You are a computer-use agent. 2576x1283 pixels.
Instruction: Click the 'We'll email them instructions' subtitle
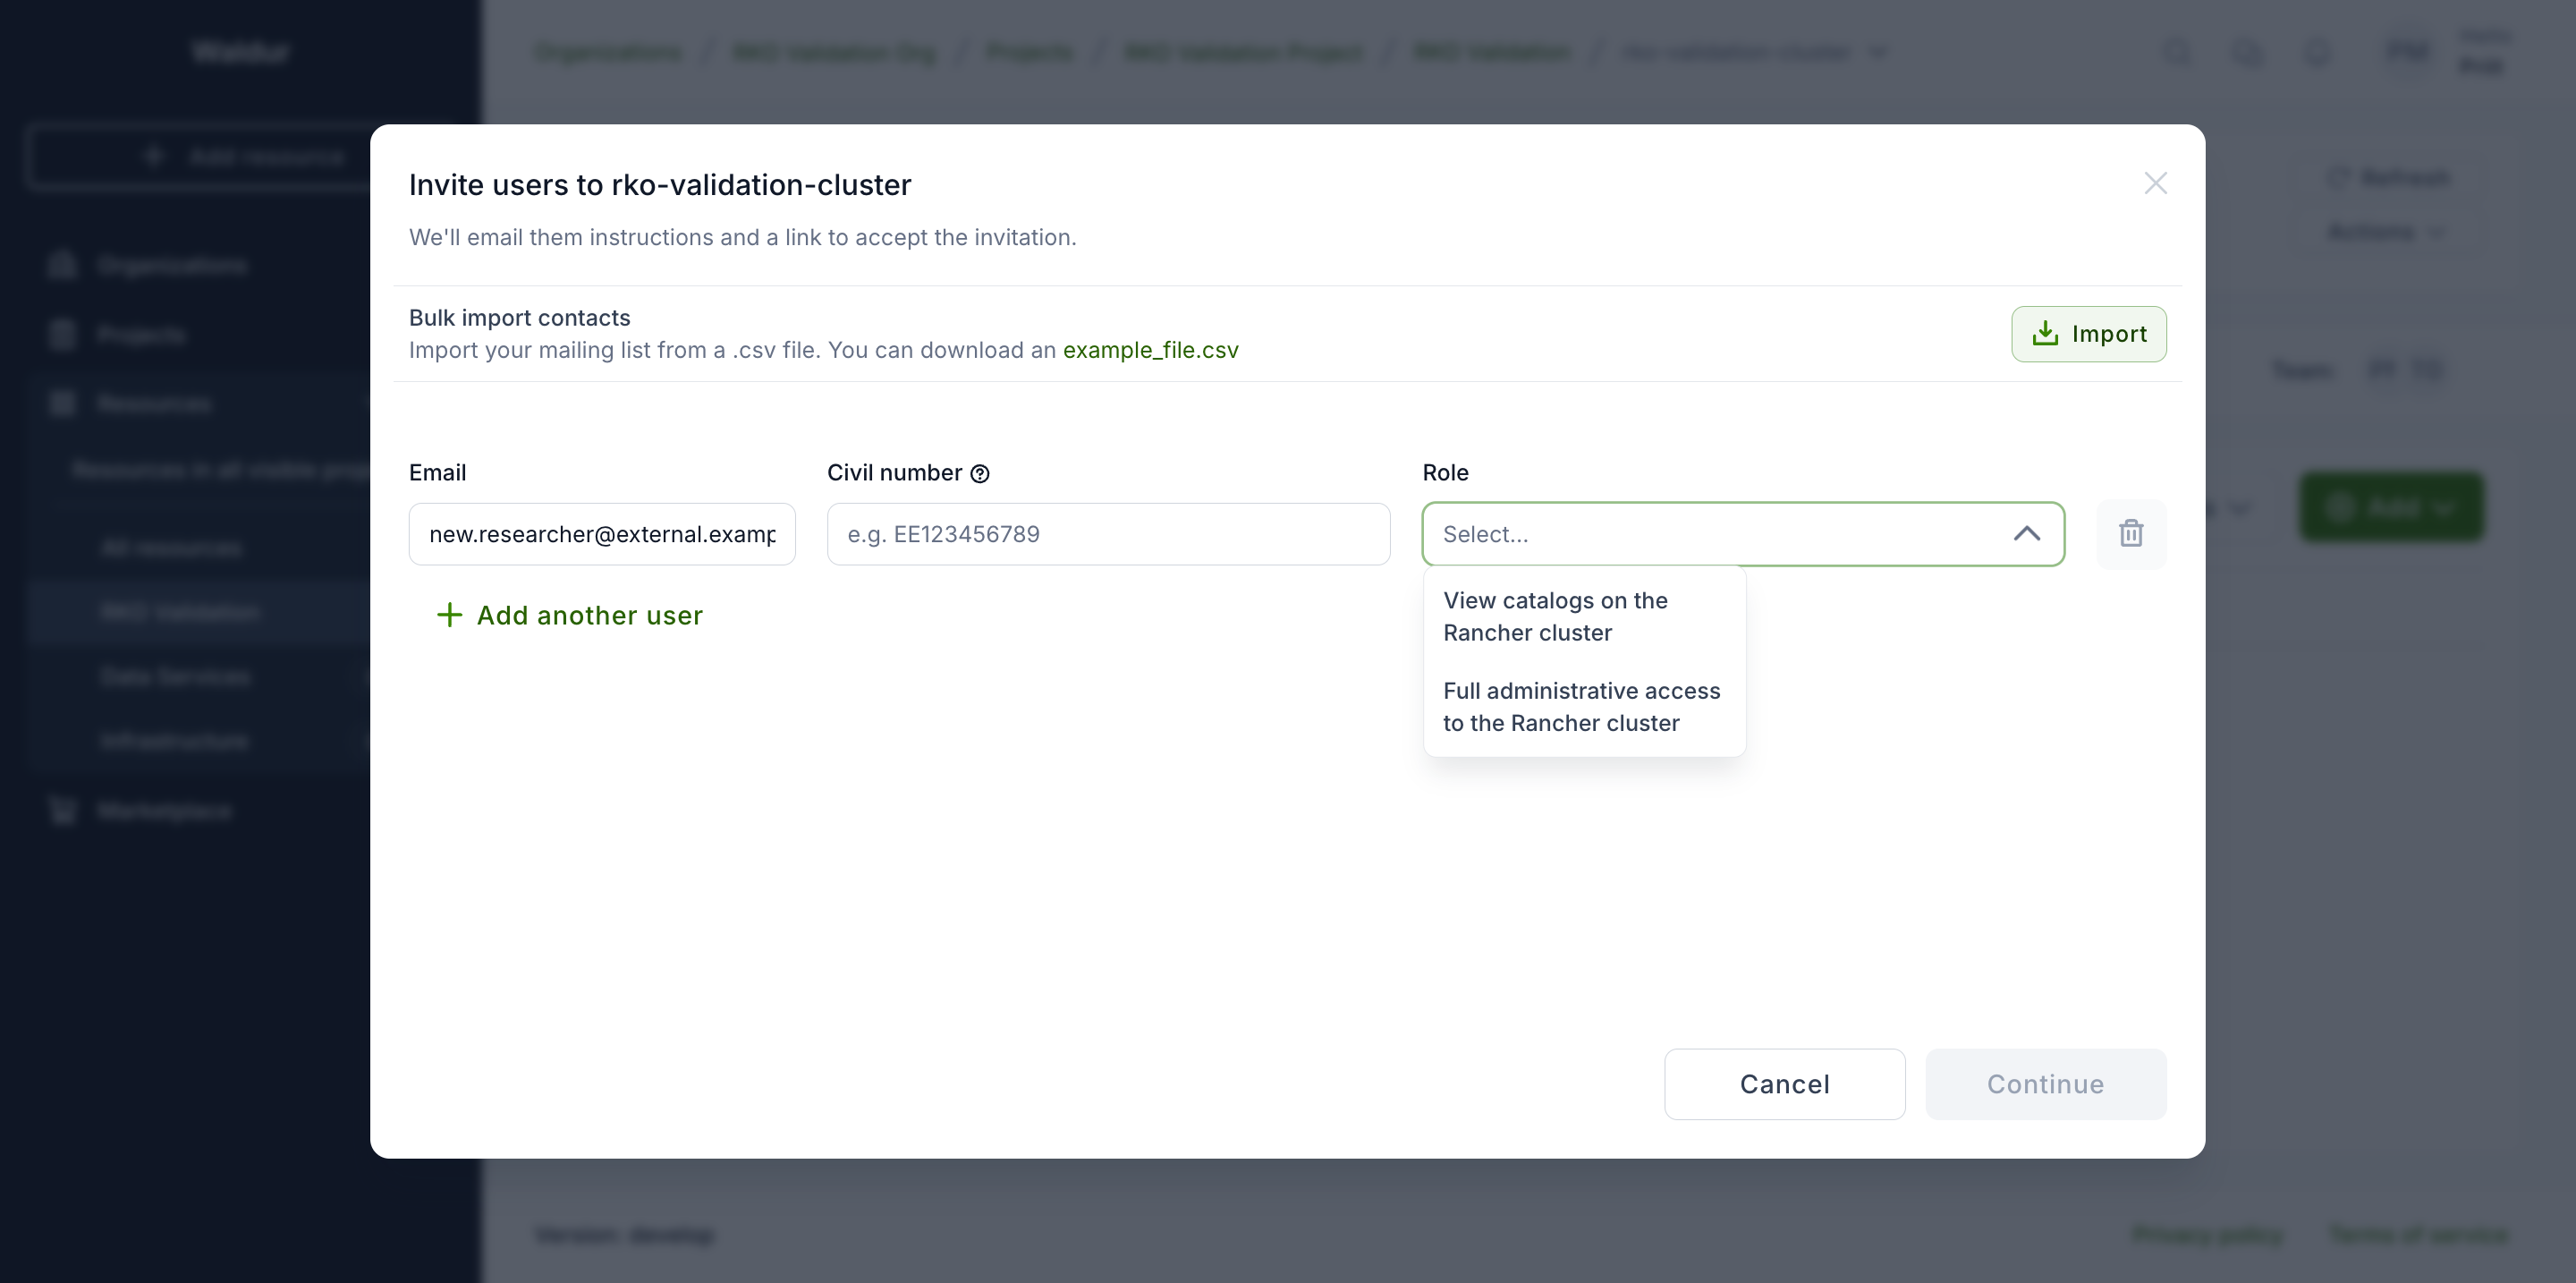pos(743,237)
